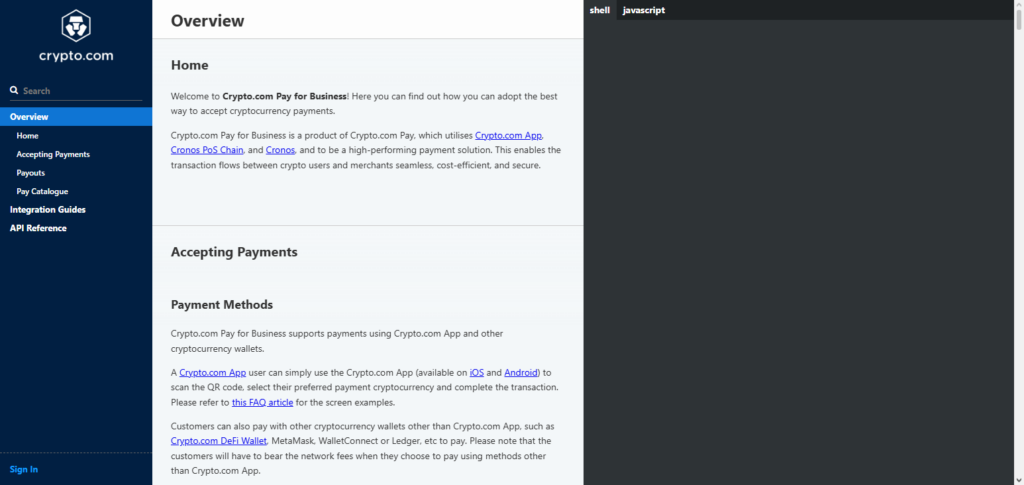The height and width of the screenshot is (485, 1024).
Task: Expand API Reference section
Action: pyautogui.click(x=38, y=228)
